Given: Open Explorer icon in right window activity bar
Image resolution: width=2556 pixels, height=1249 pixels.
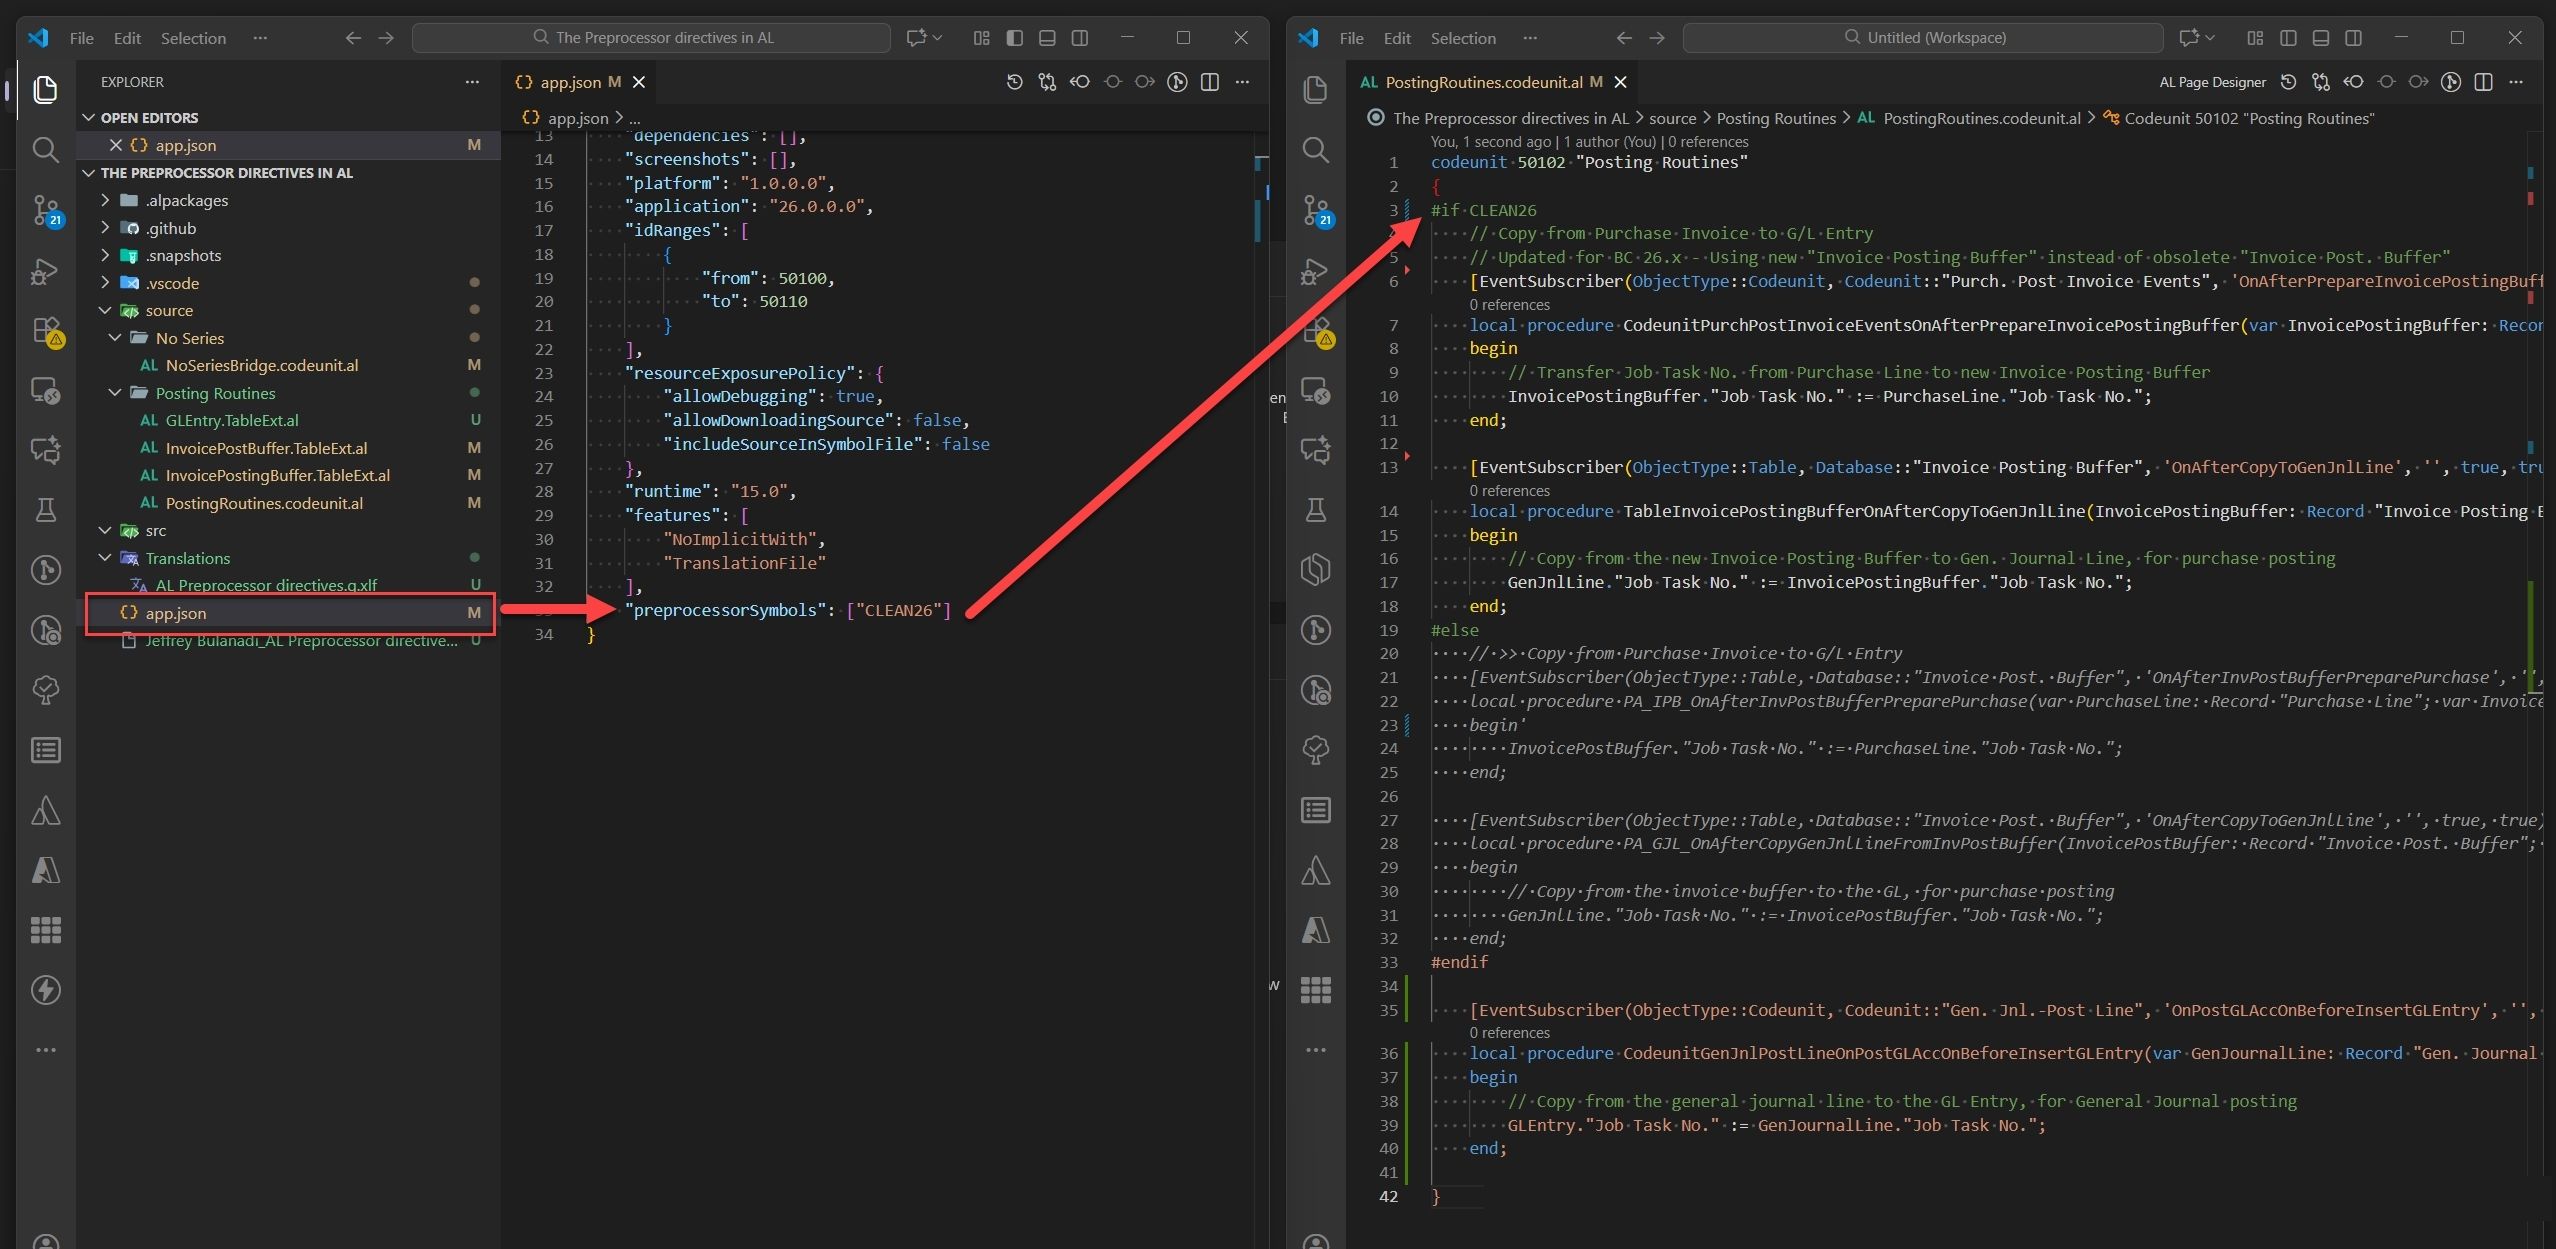Looking at the screenshot, I should (x=1315, y=90).
